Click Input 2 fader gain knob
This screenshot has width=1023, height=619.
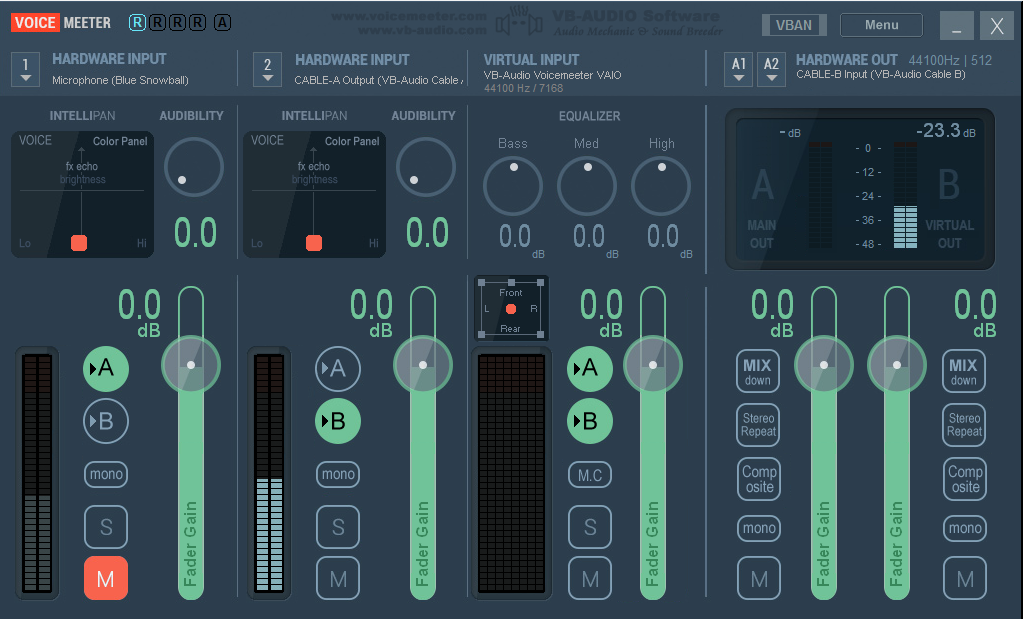[x=423, y=365]
